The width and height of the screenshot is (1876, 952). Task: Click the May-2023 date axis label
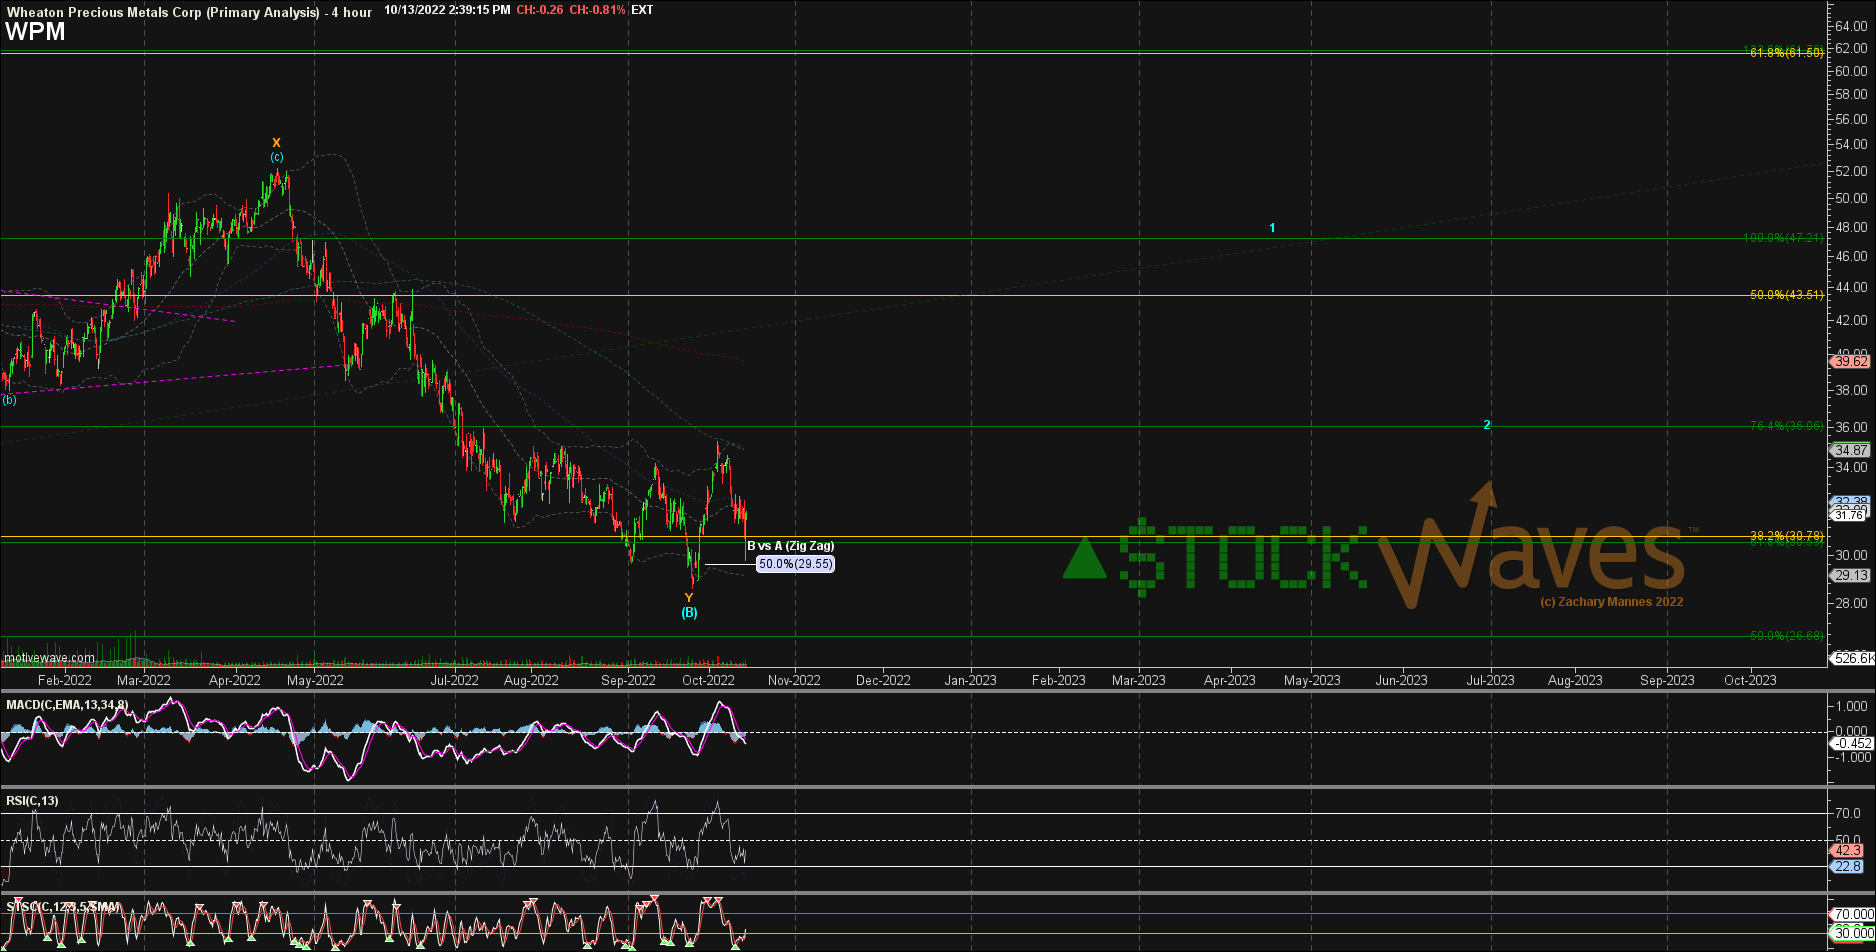1312,680
